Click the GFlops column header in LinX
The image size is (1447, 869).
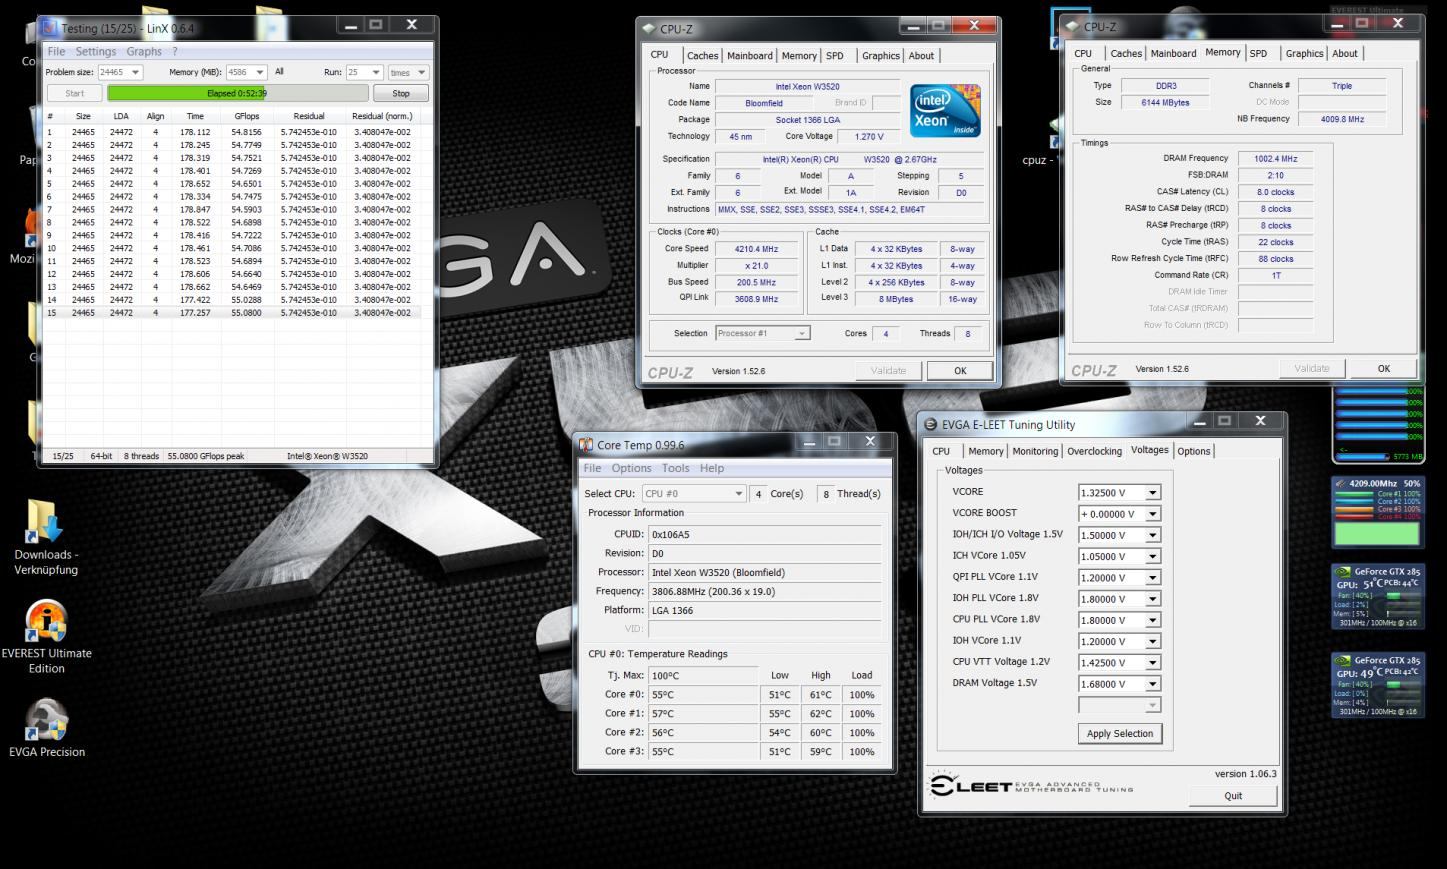click(246, 116)
